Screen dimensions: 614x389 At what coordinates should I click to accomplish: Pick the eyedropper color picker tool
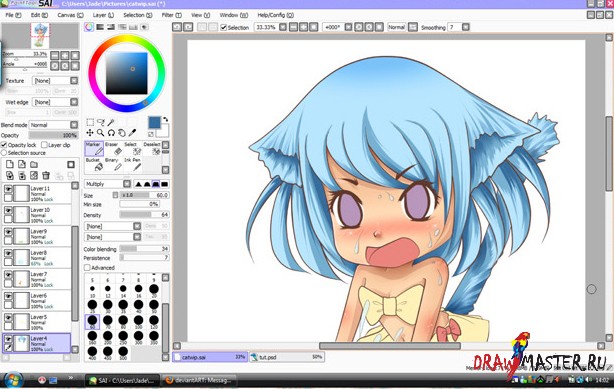click(x=132, y=133)
